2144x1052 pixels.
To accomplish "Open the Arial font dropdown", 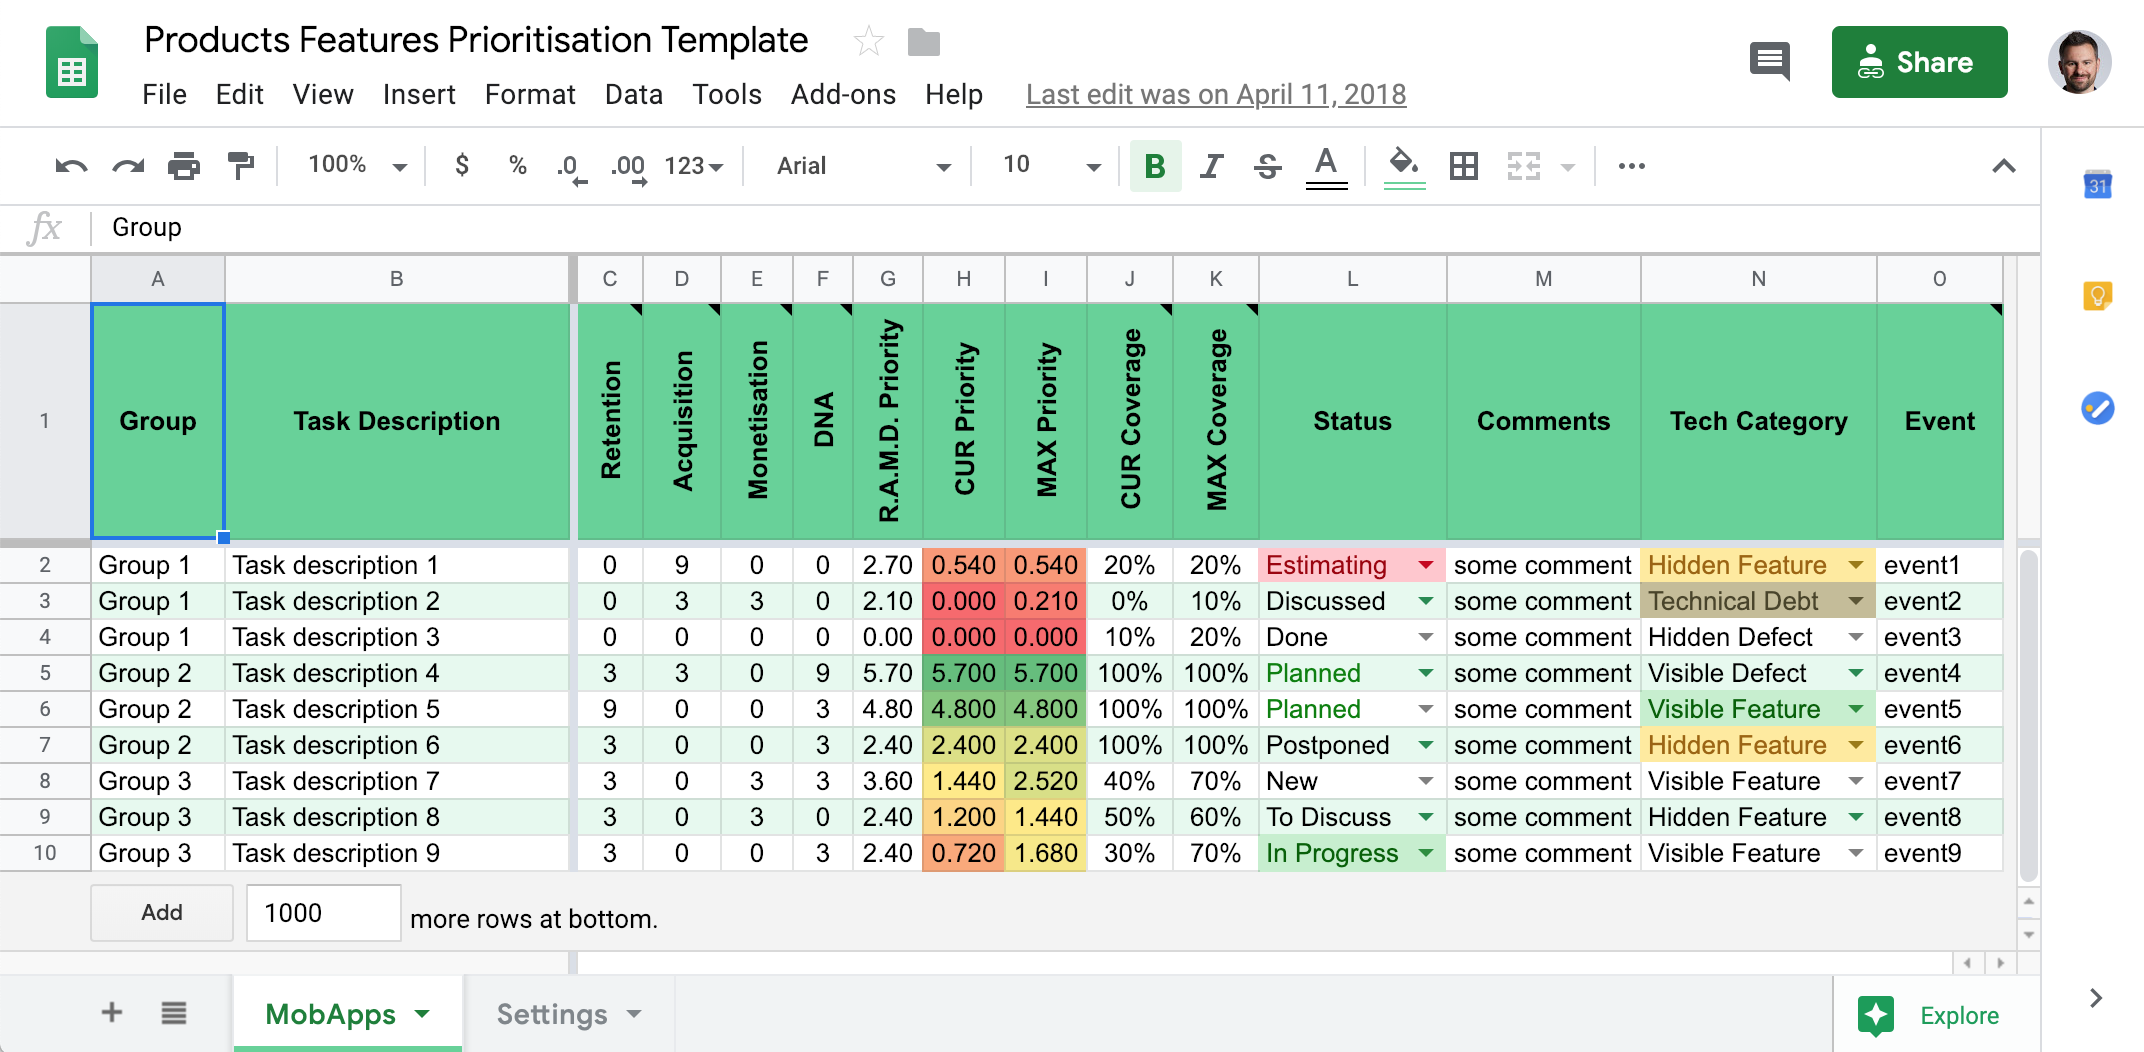I will [x=855, y=166].
